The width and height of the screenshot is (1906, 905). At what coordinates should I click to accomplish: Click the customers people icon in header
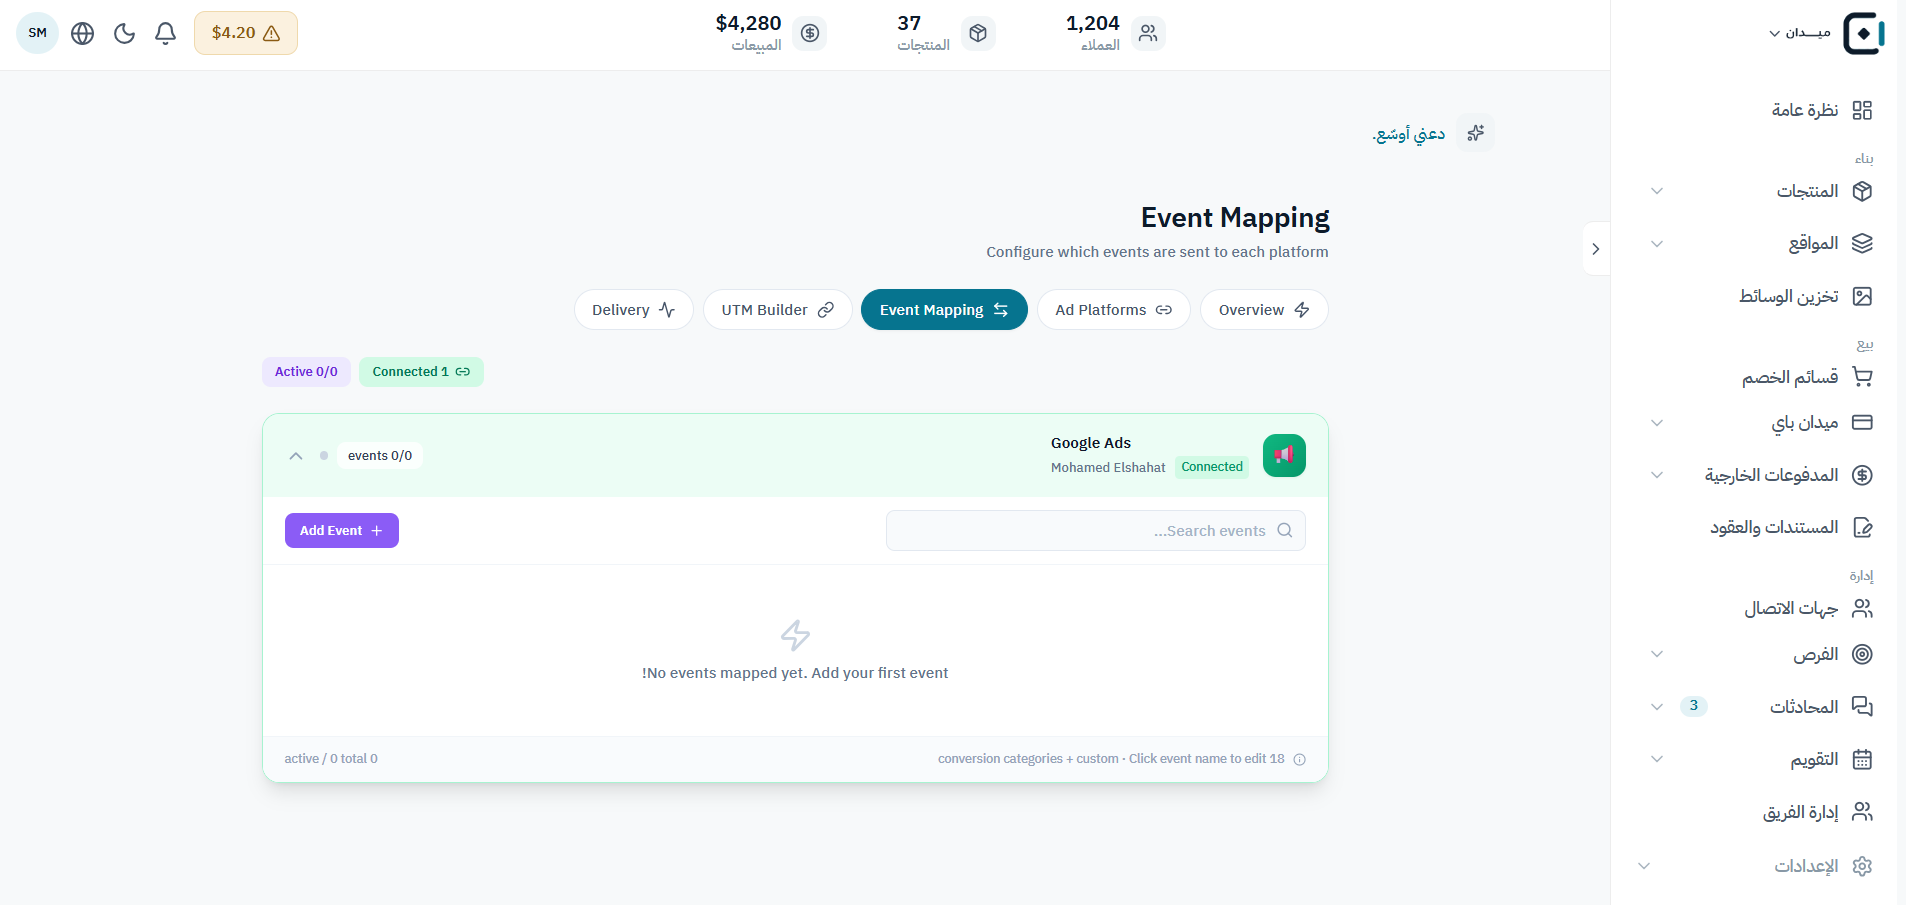click(1148, 33)
